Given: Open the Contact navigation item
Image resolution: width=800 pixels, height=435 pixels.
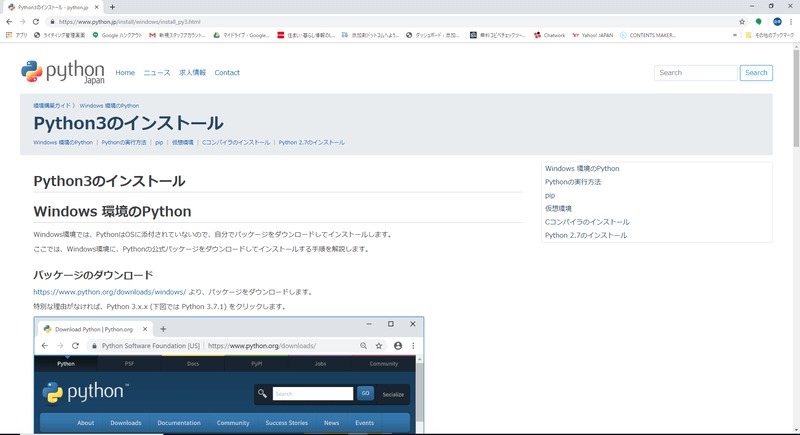Looking at the screenshot, I should 227,72.
